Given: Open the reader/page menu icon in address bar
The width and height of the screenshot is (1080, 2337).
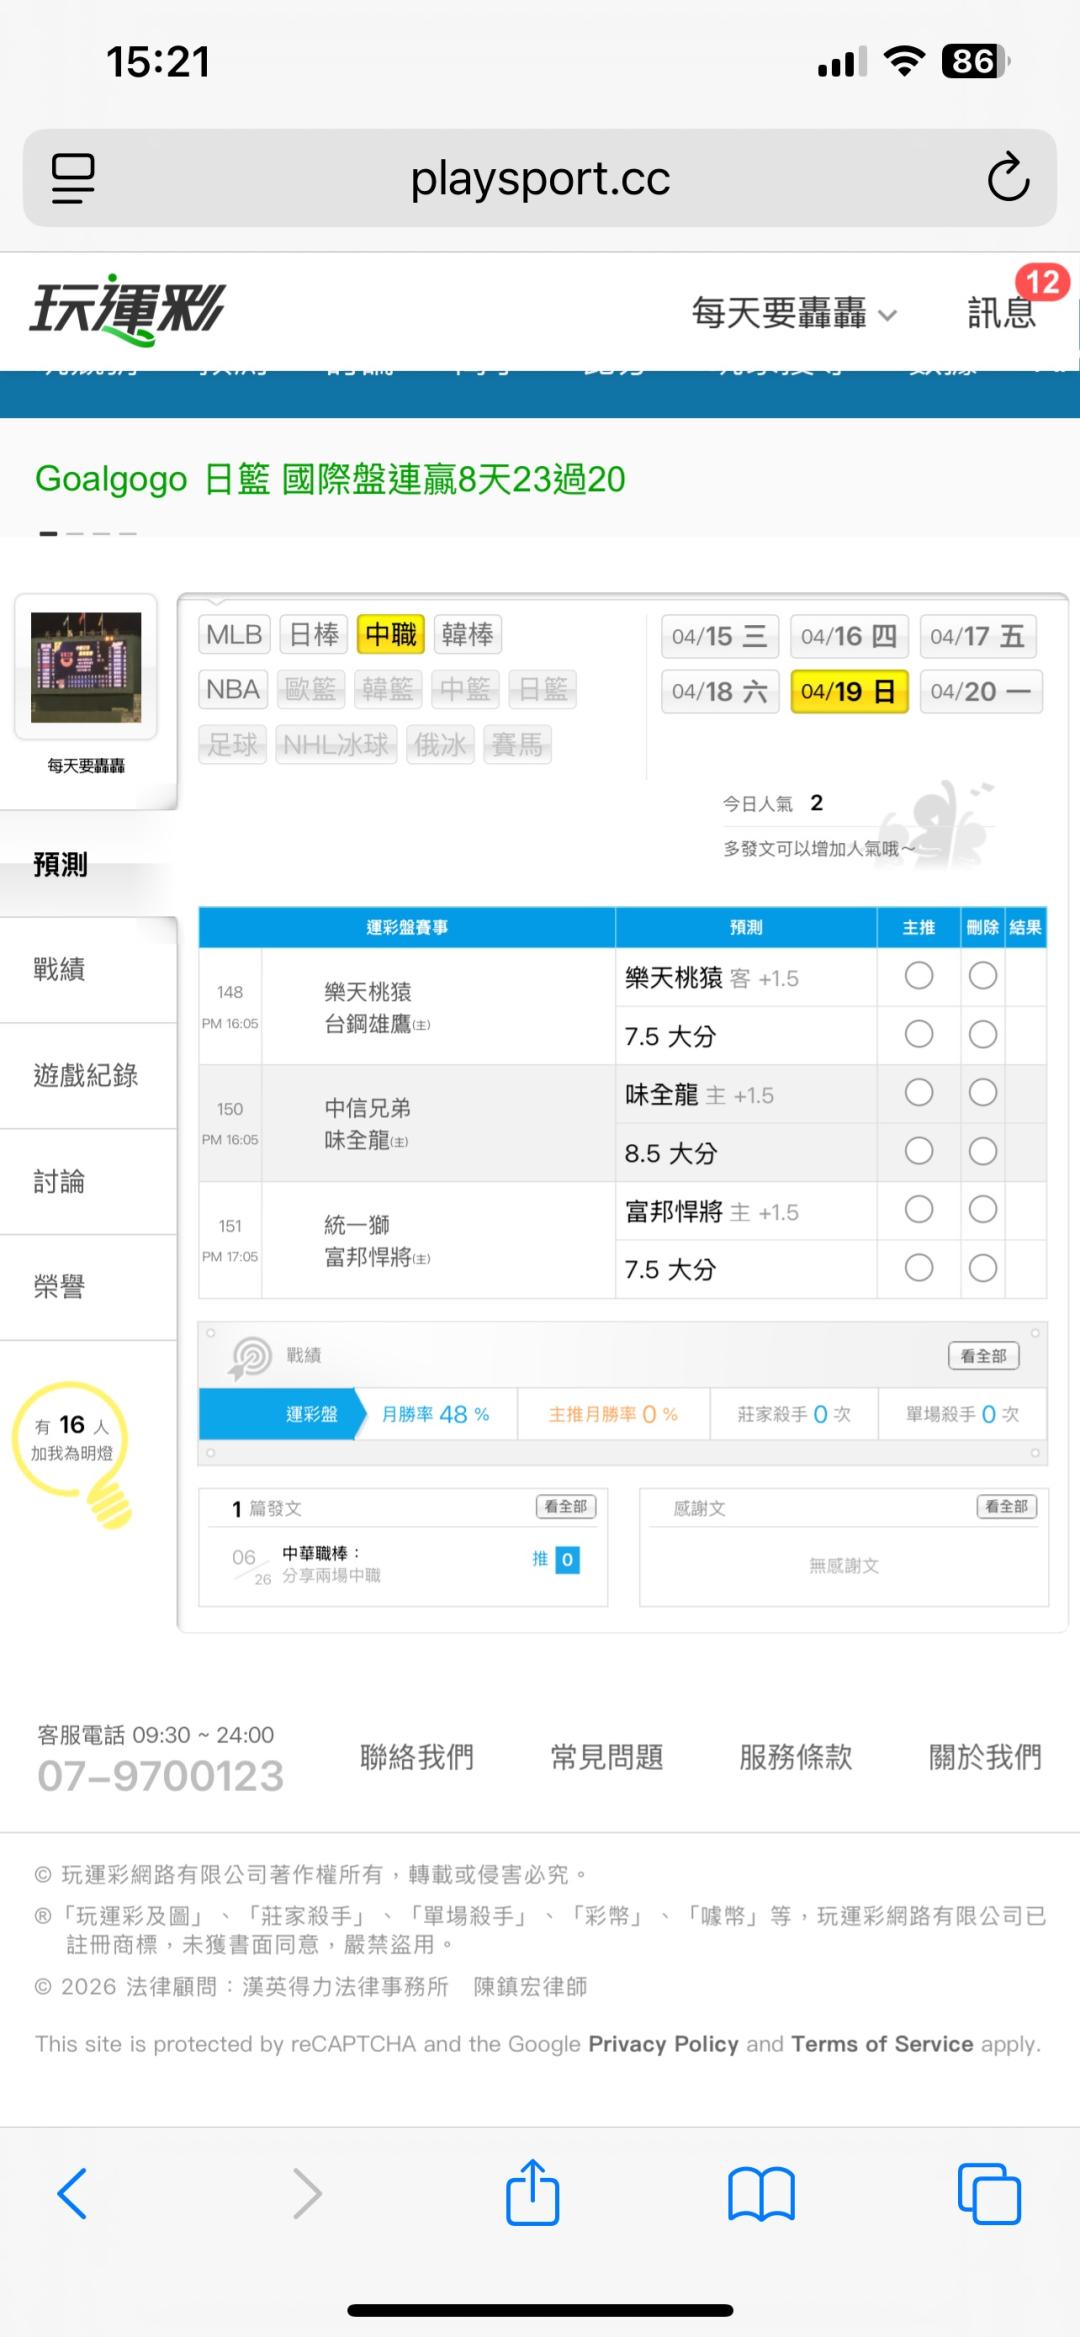Looking at the screenshot, I should click(73, 178).
